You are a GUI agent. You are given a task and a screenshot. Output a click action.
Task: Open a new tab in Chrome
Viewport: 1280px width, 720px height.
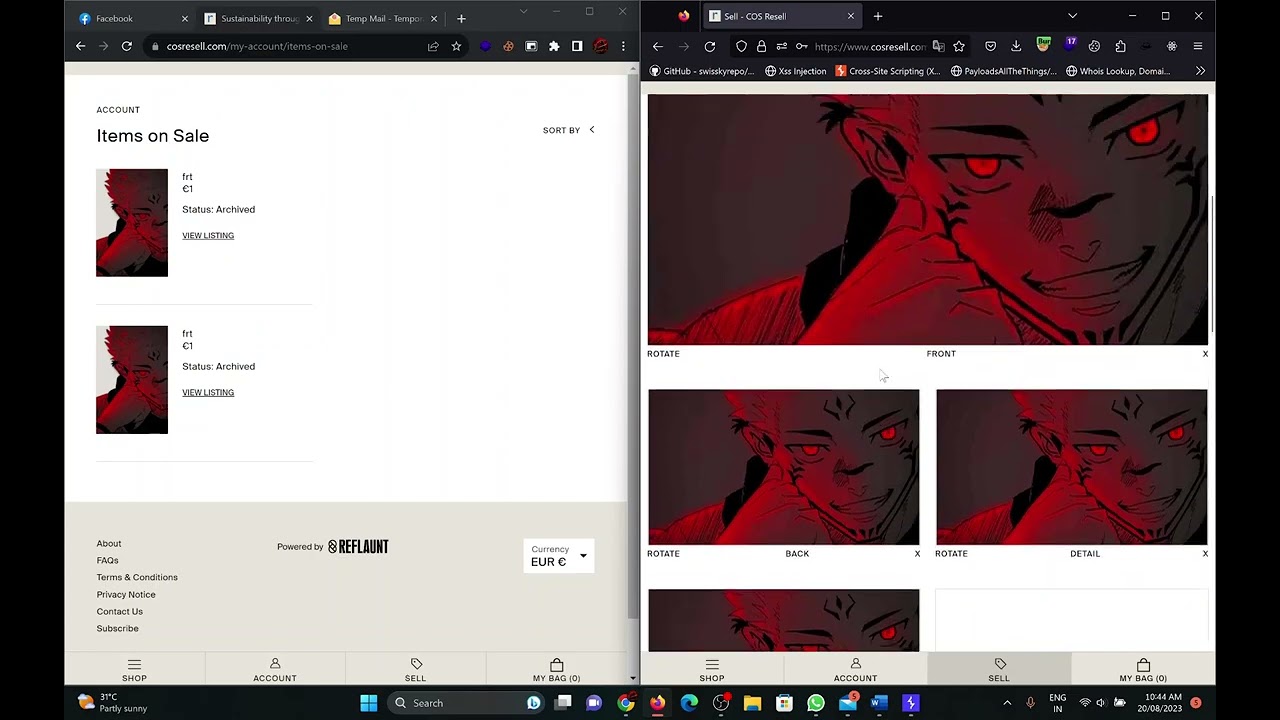point(461,18)
